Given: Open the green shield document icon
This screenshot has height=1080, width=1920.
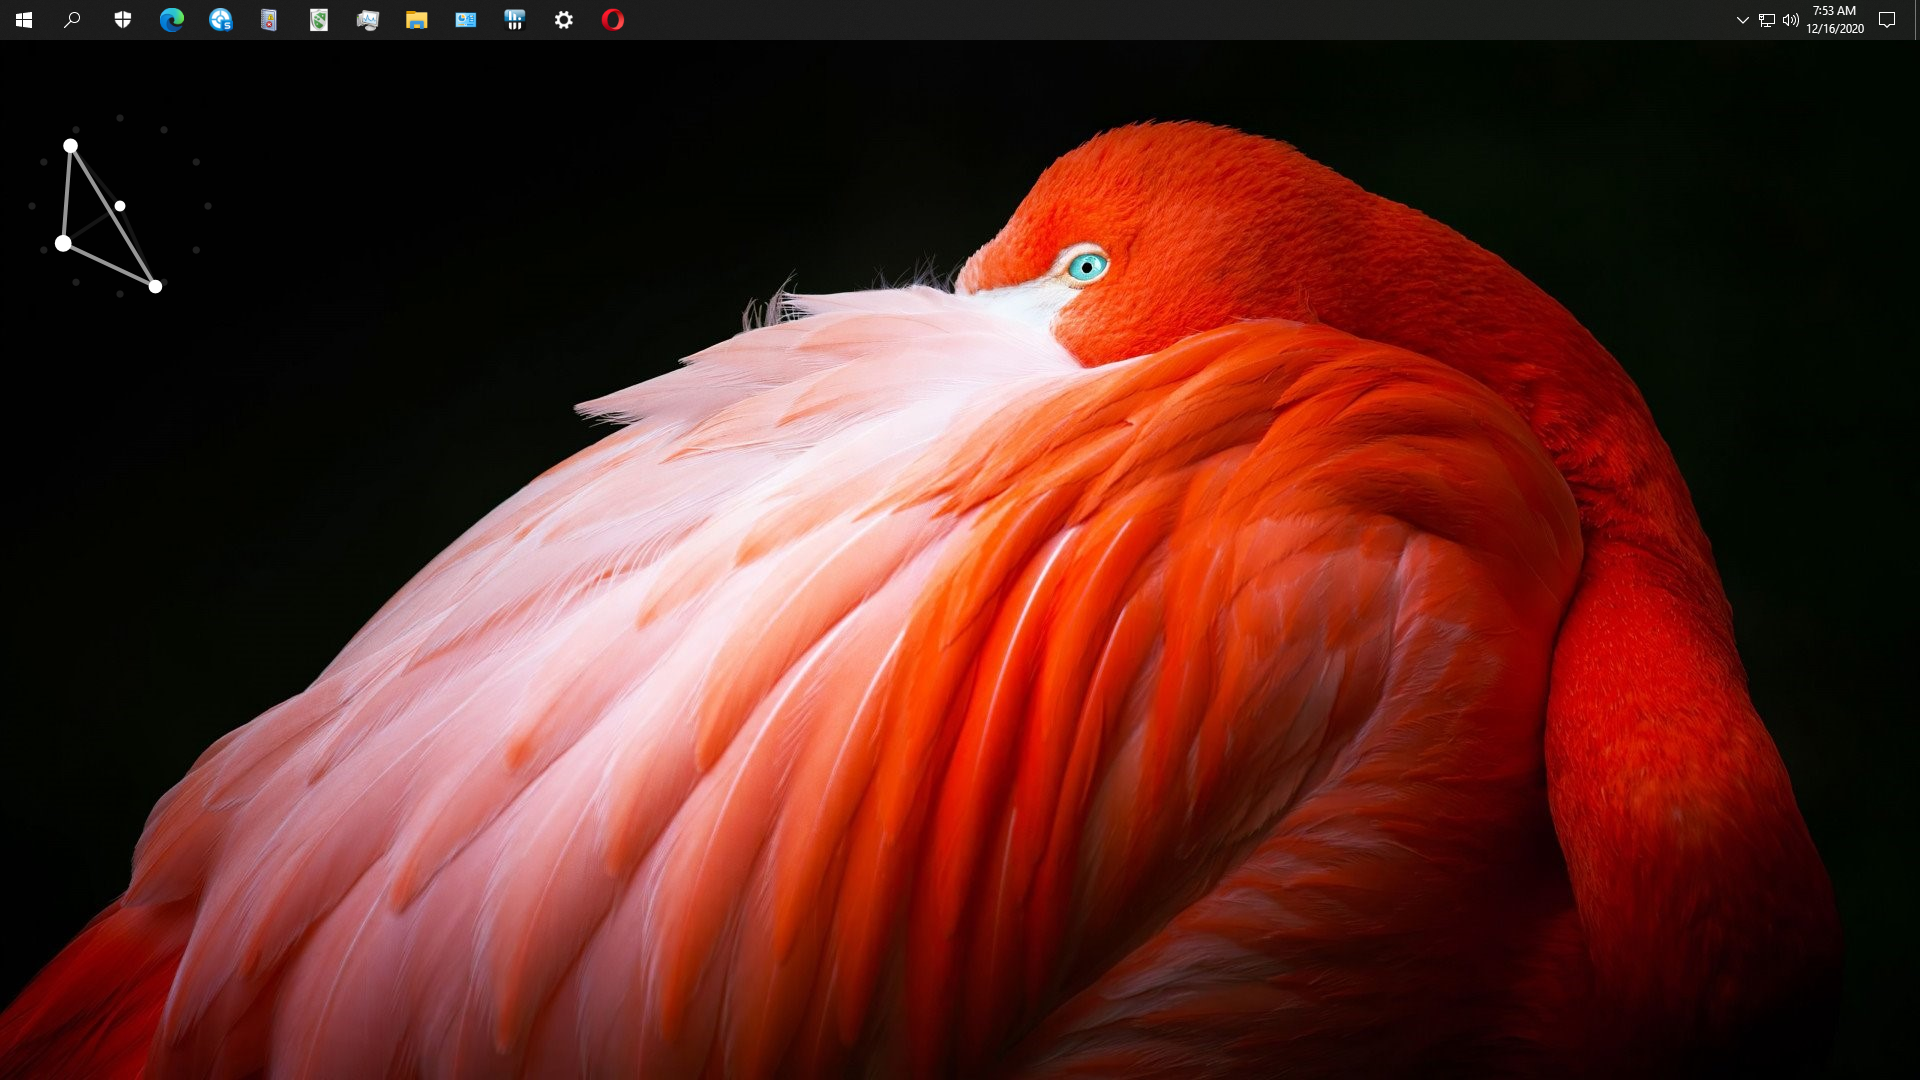Looking at the screenshot, I should click(319, 20).
